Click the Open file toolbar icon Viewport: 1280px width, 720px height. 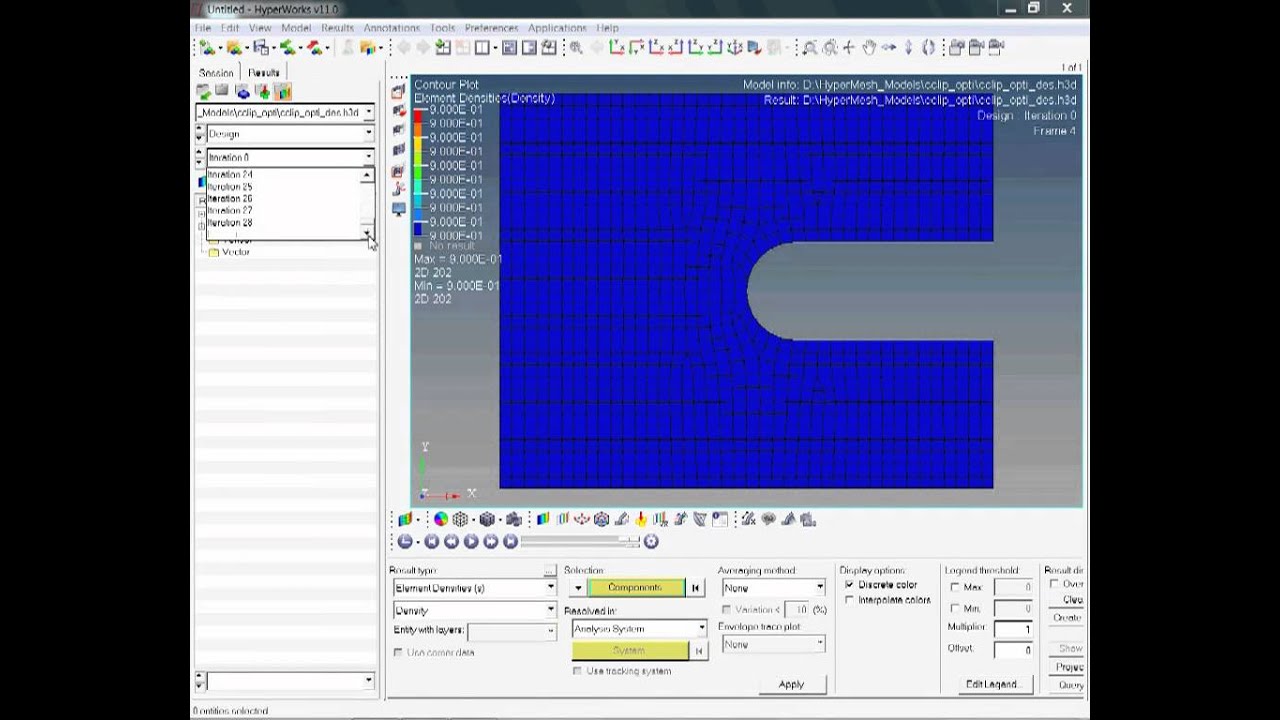click(x=234, y=47)
